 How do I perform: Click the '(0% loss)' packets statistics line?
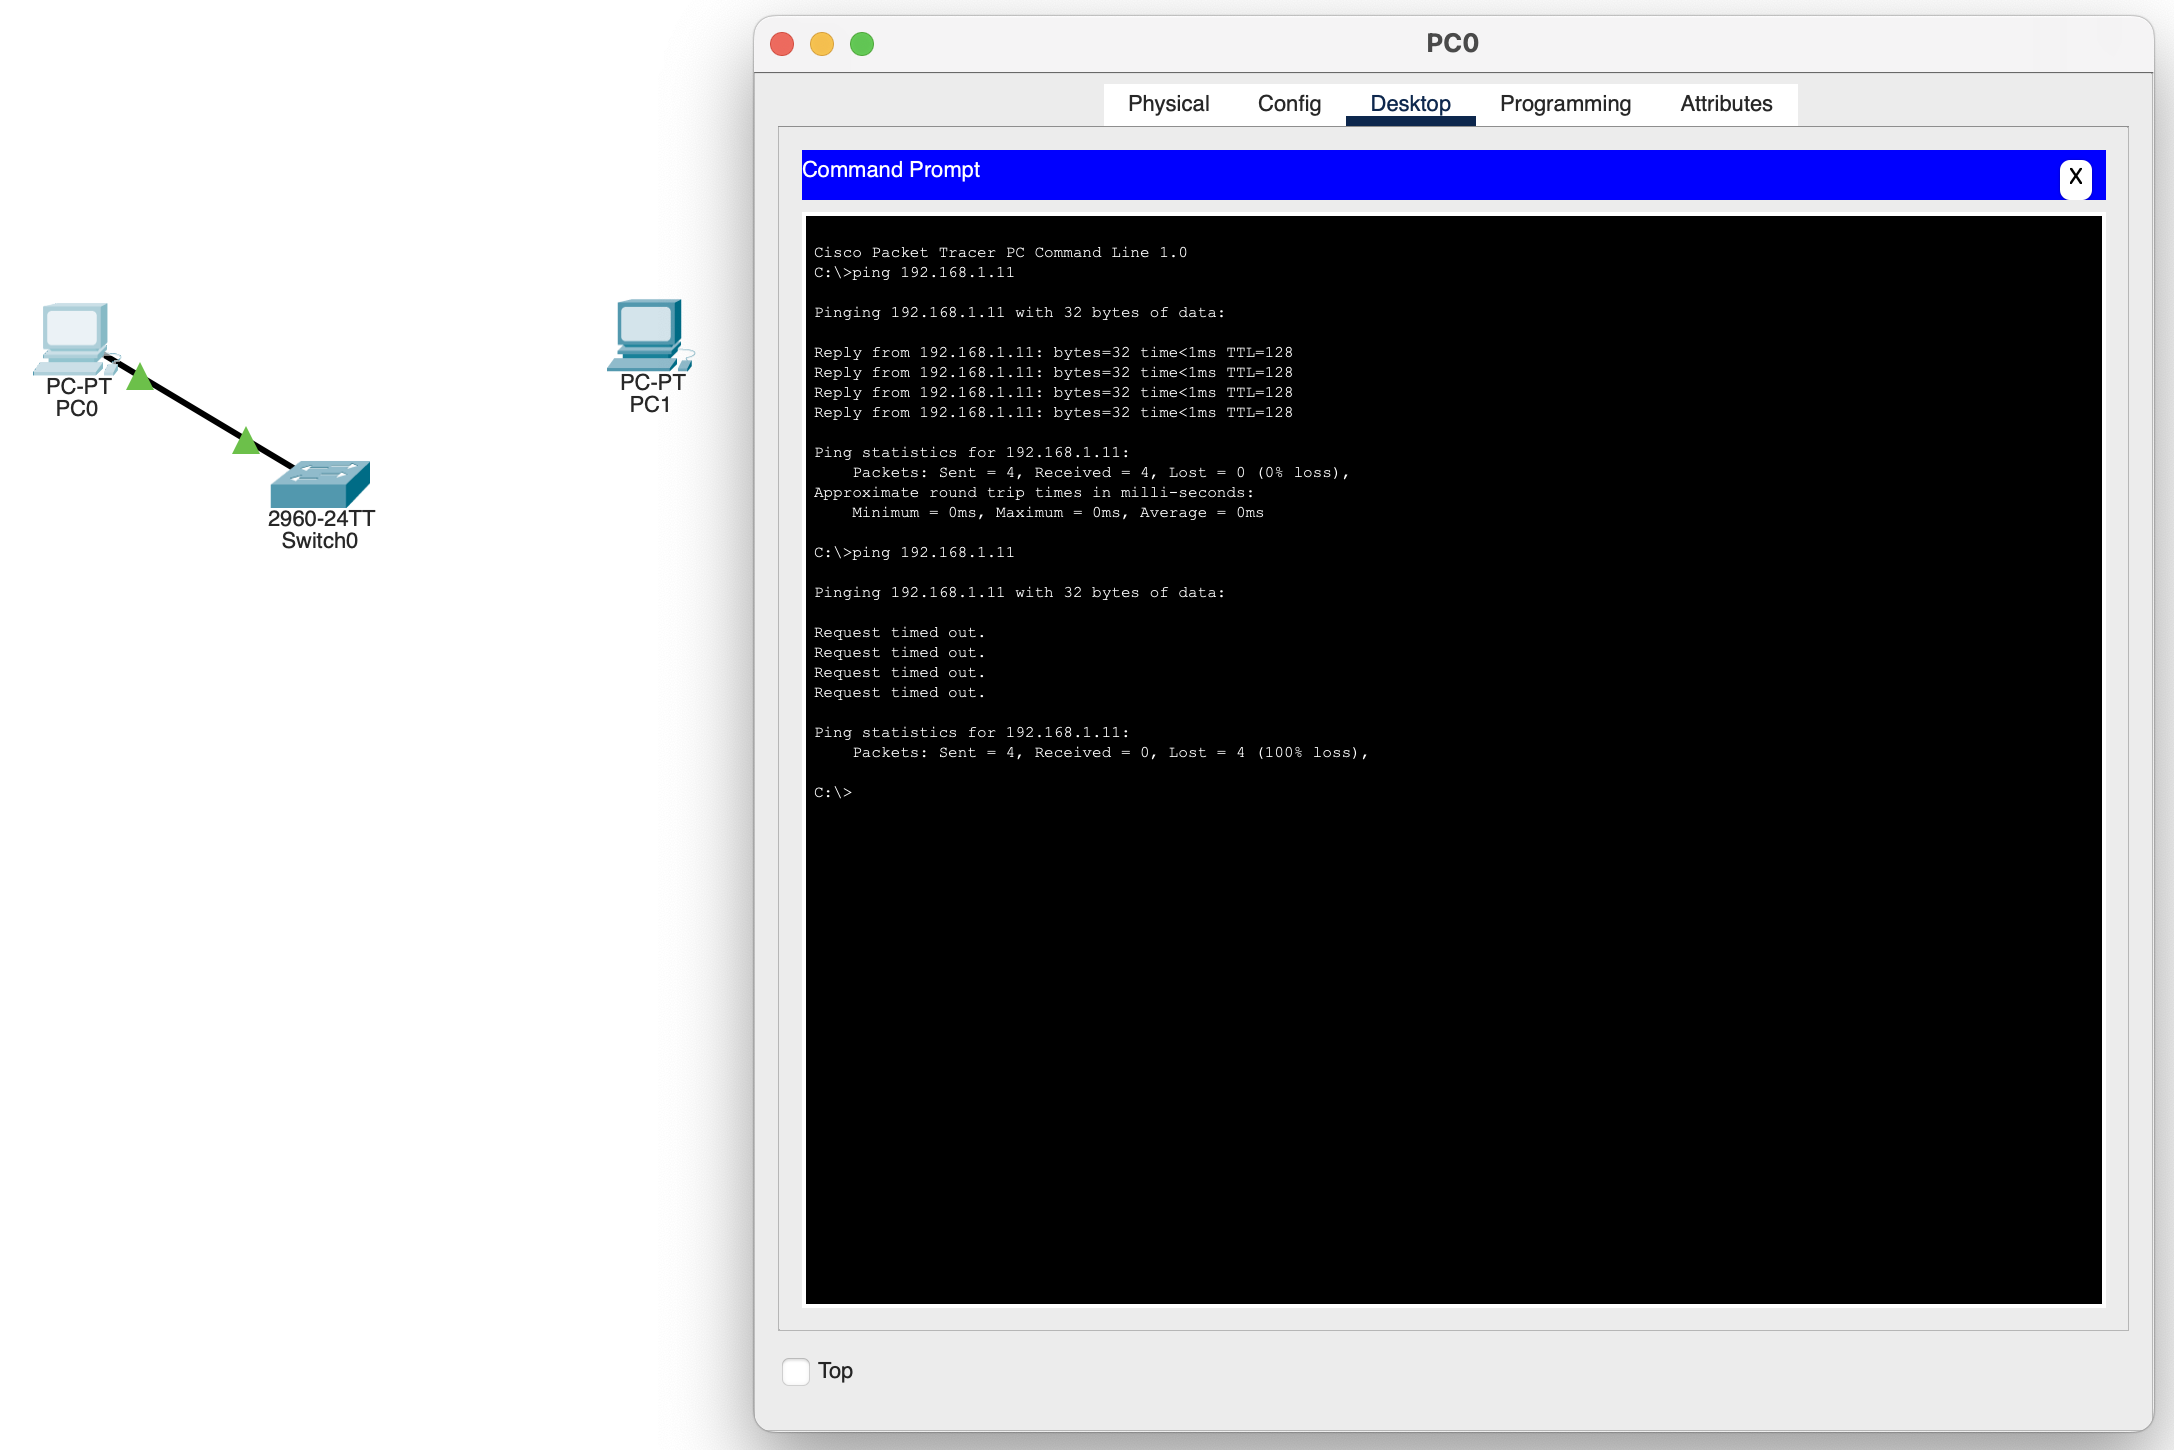[x=1100, y=473]
